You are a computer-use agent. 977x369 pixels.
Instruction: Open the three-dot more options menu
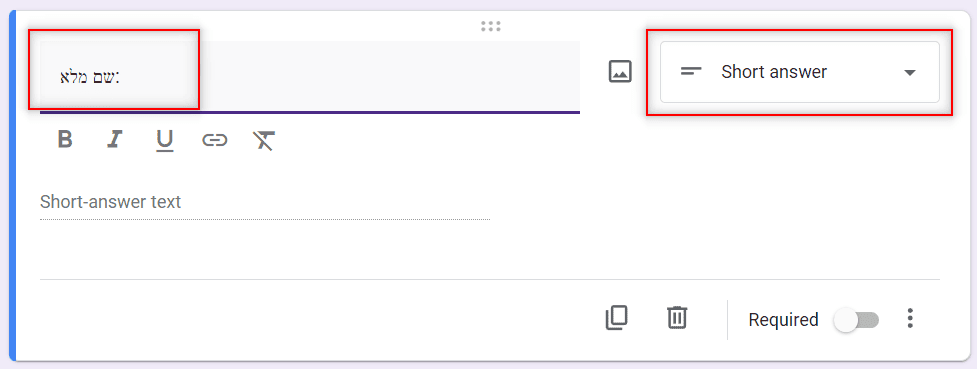[910, 319]
